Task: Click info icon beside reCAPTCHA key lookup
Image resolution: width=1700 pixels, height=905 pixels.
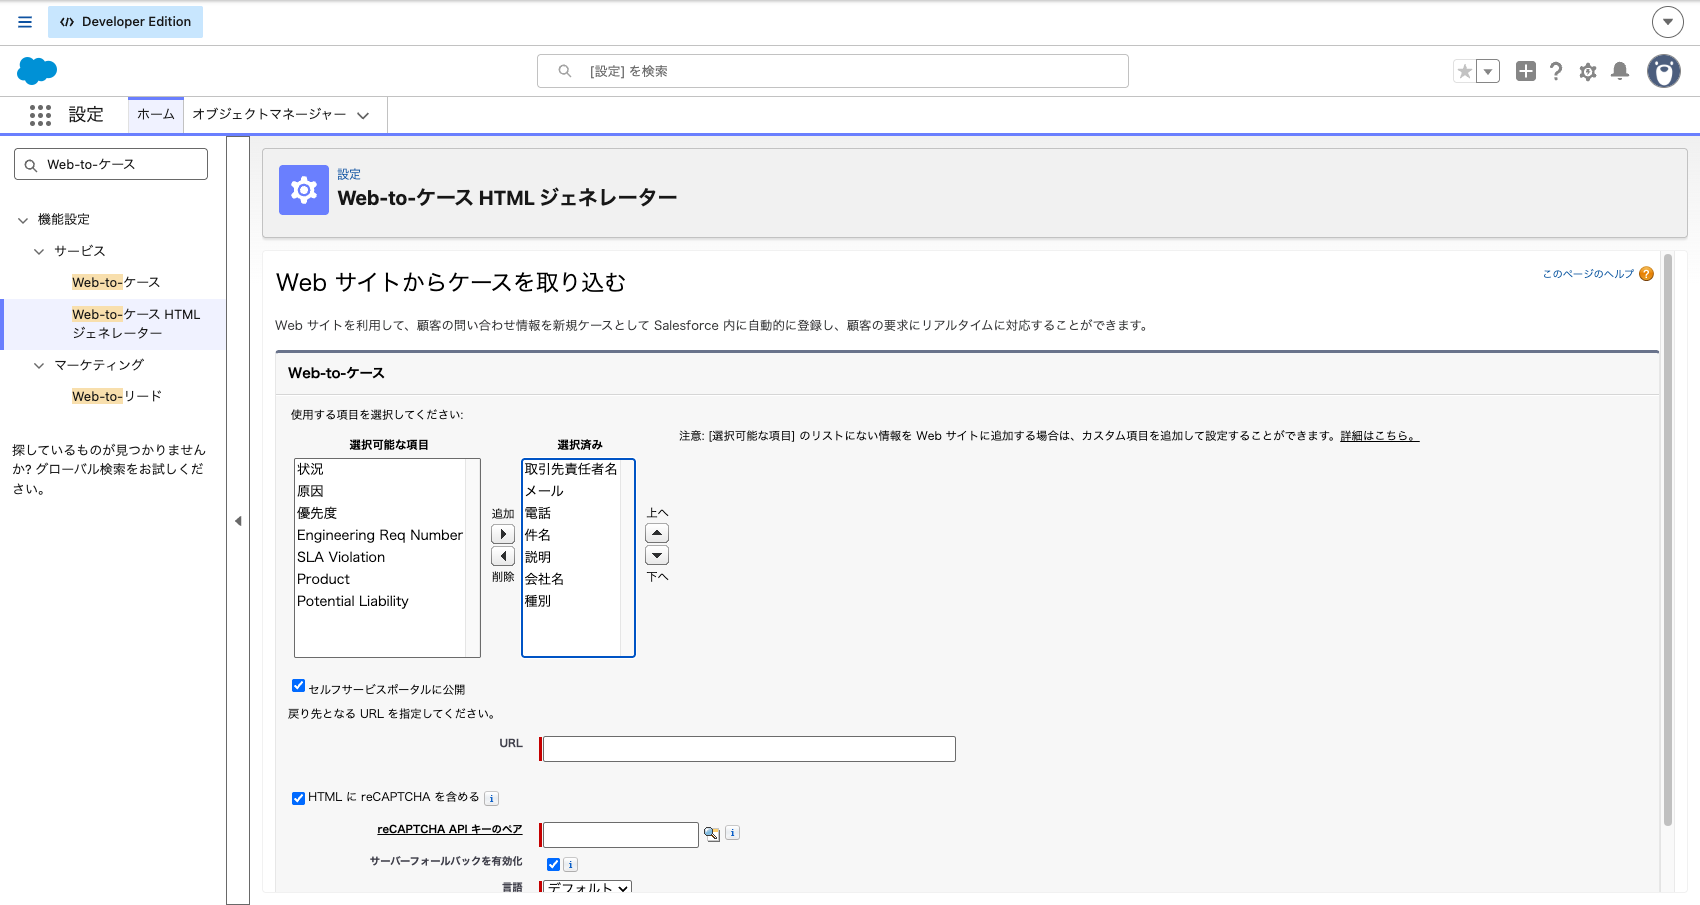Action: (x=732, y=832)
